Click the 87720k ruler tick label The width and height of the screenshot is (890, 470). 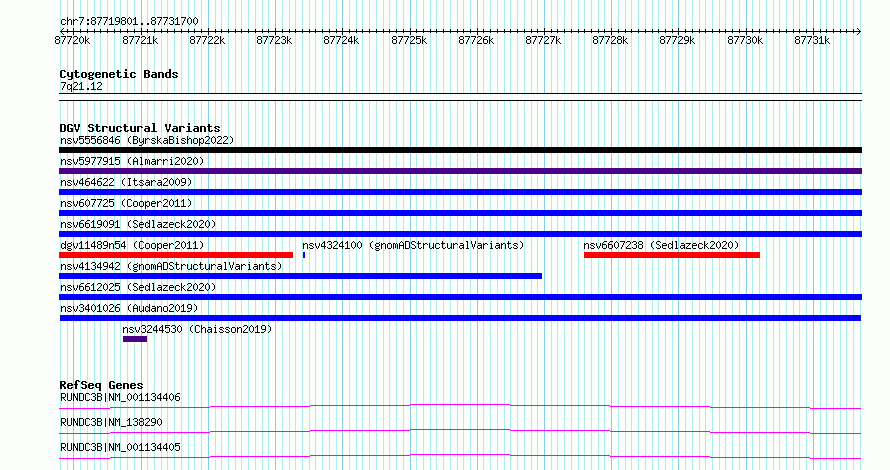(x=72, y=40)
